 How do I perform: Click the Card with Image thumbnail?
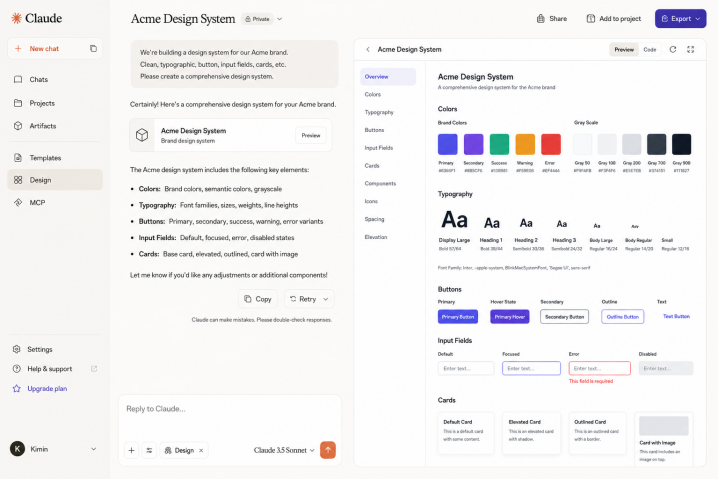(x=664, y=426)
